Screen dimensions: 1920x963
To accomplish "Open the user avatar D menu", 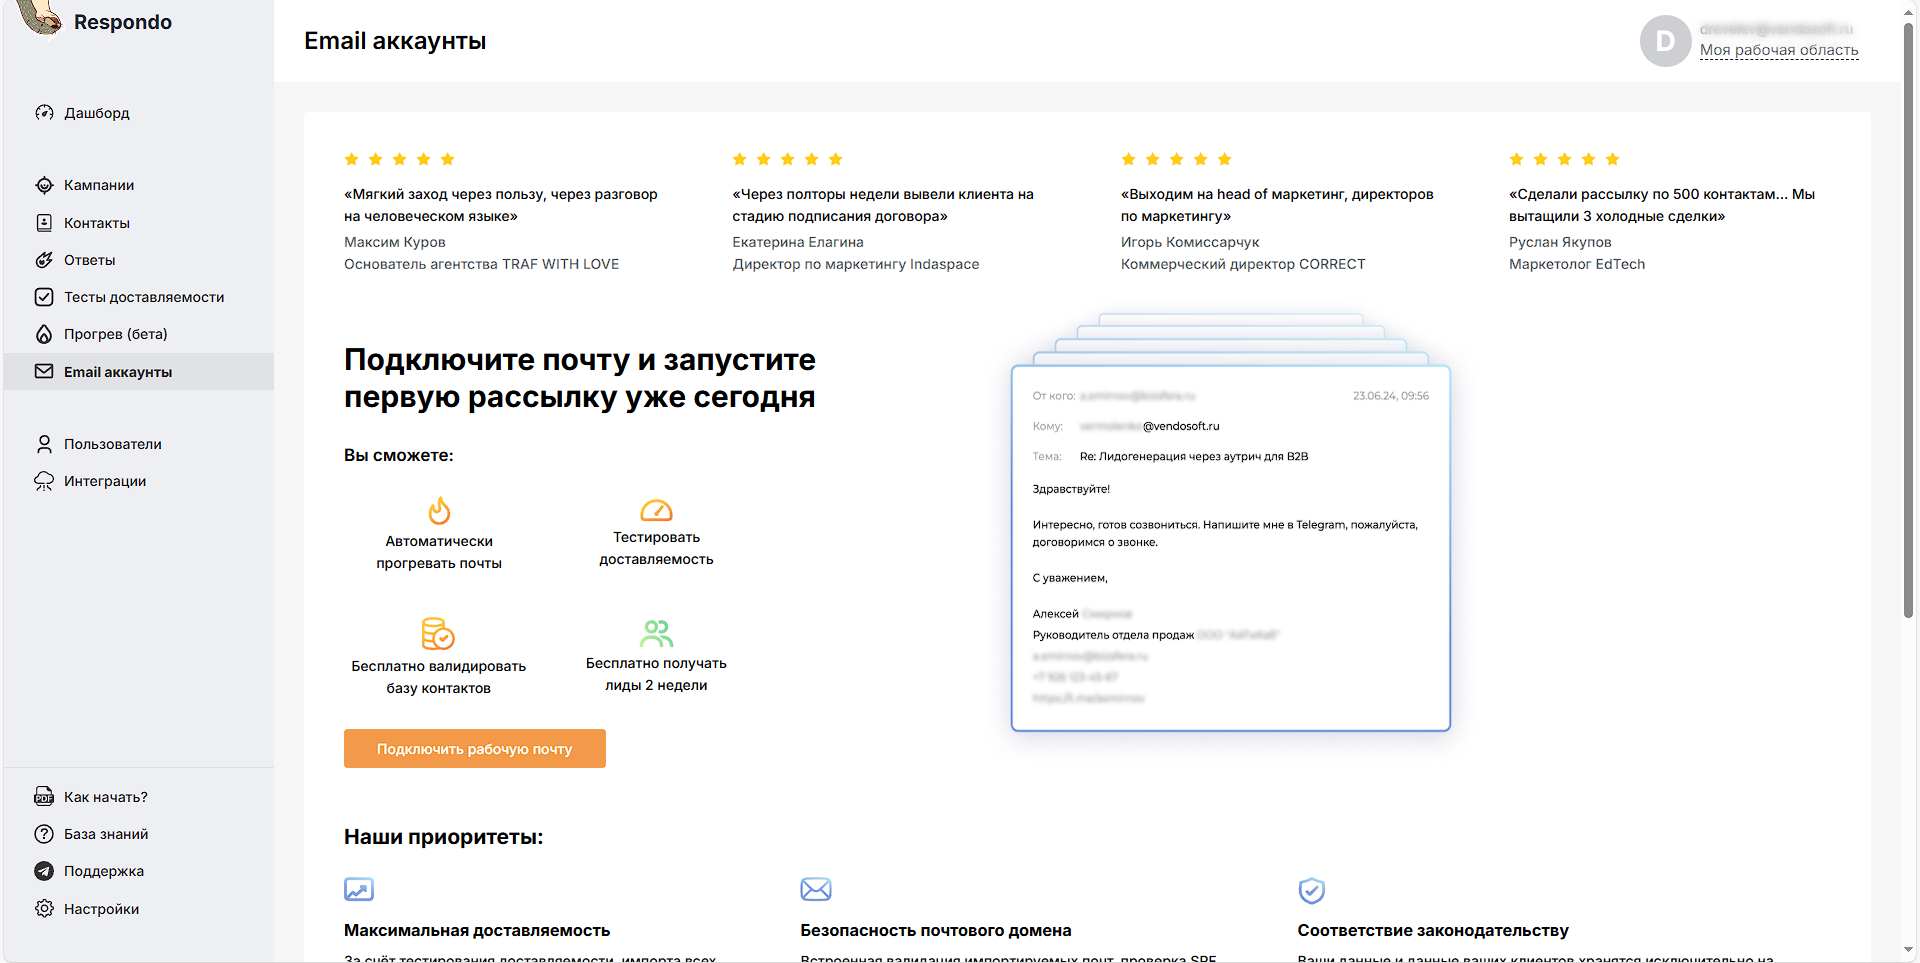I will tap(1665, 41).
